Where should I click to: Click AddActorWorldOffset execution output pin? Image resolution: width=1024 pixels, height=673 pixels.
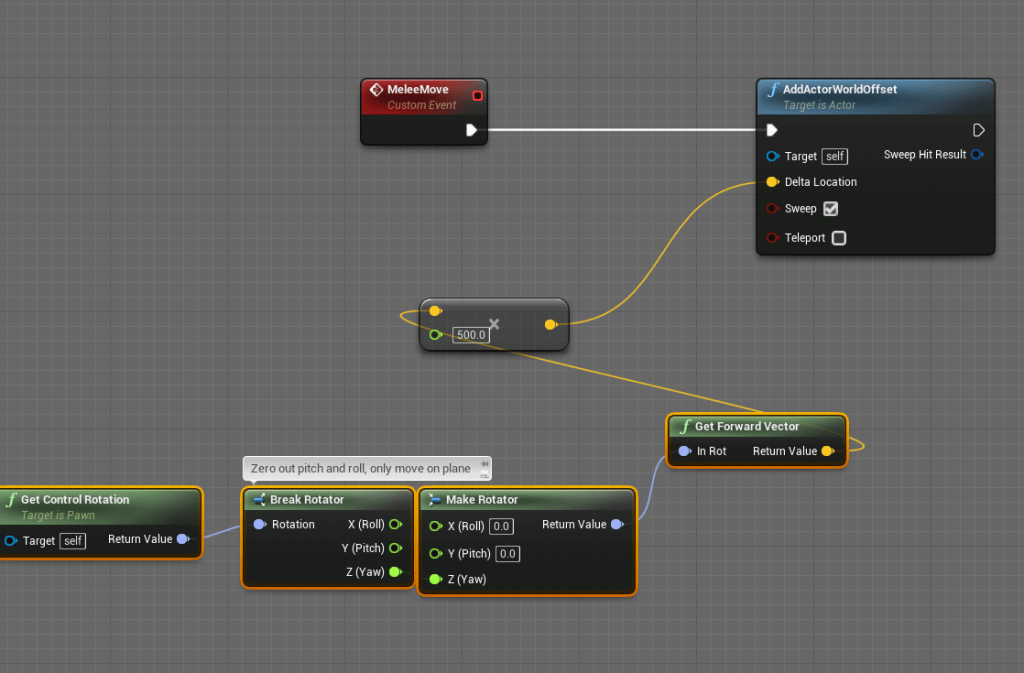click(978, 130)
